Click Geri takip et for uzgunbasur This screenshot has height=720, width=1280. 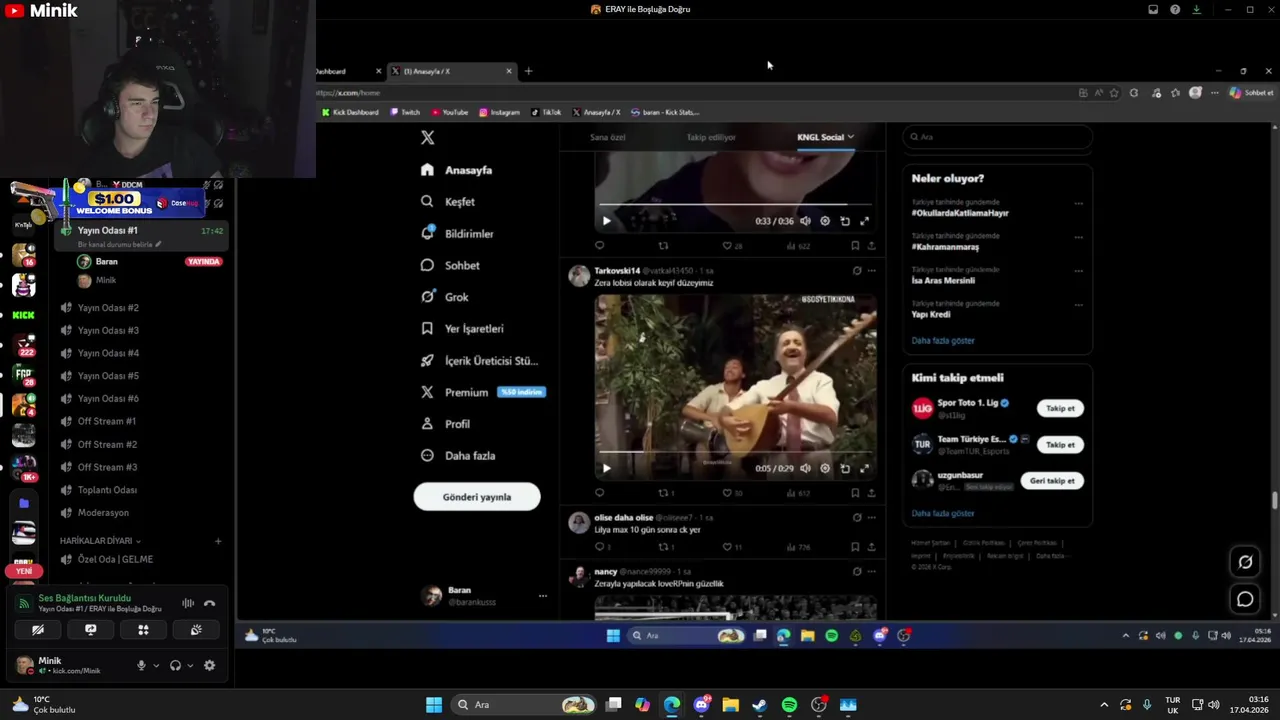tap(1052, 481)
